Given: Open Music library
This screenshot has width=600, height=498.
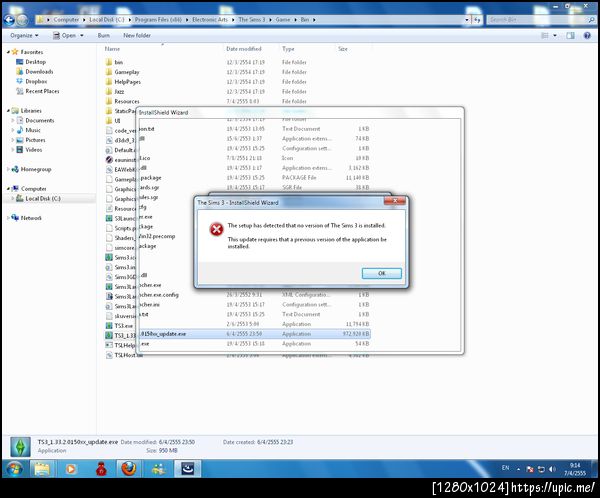Looking at the screenshot, I should tap(33, 130).
